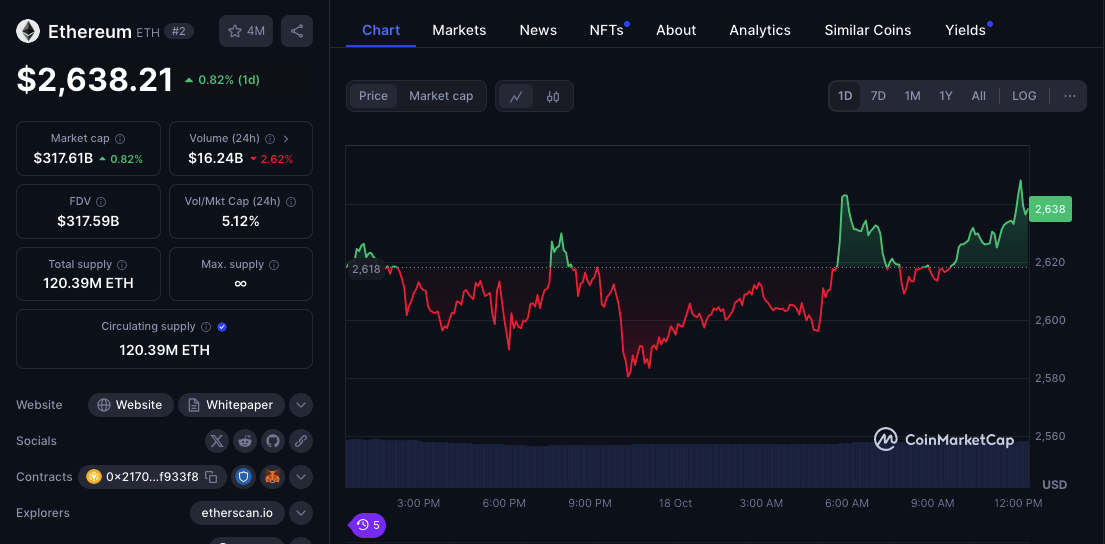Click info icon beside FDV
This screenshot has width=1105, height=544.
(101, 202)
